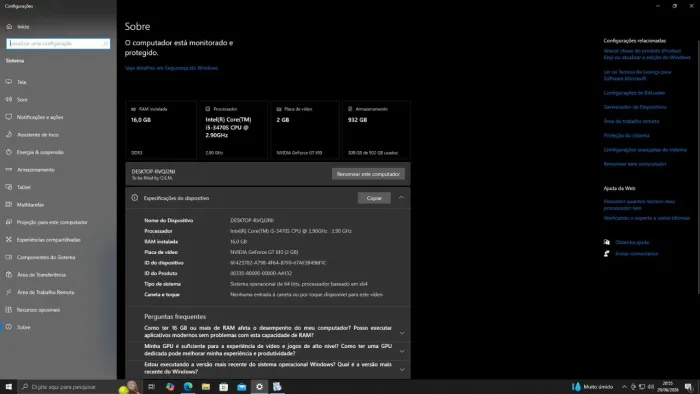Click the RAM instalada card
The image size is (700, 394).
point(161,130)
